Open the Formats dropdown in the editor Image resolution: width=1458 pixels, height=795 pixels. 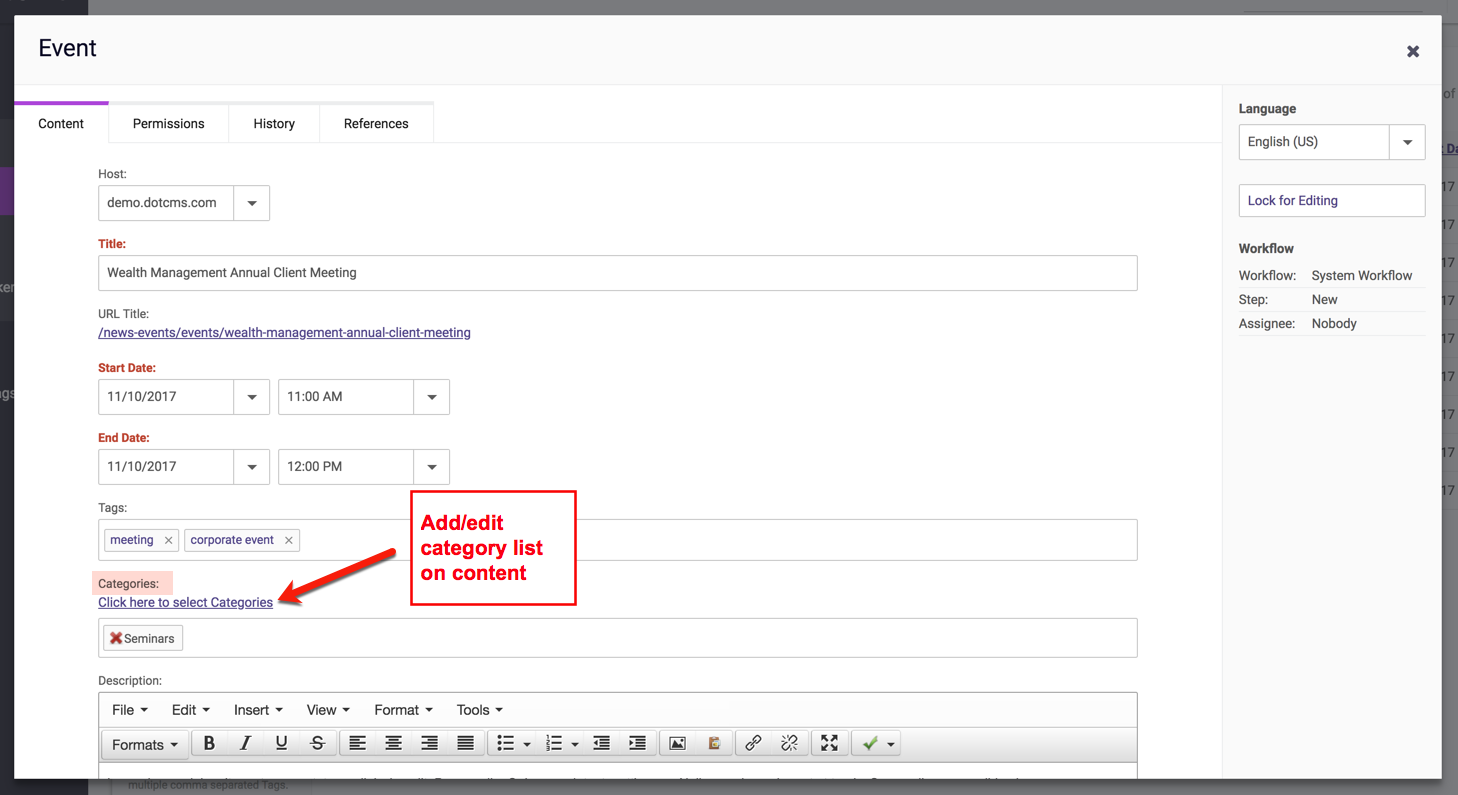(x=145, y=744)
